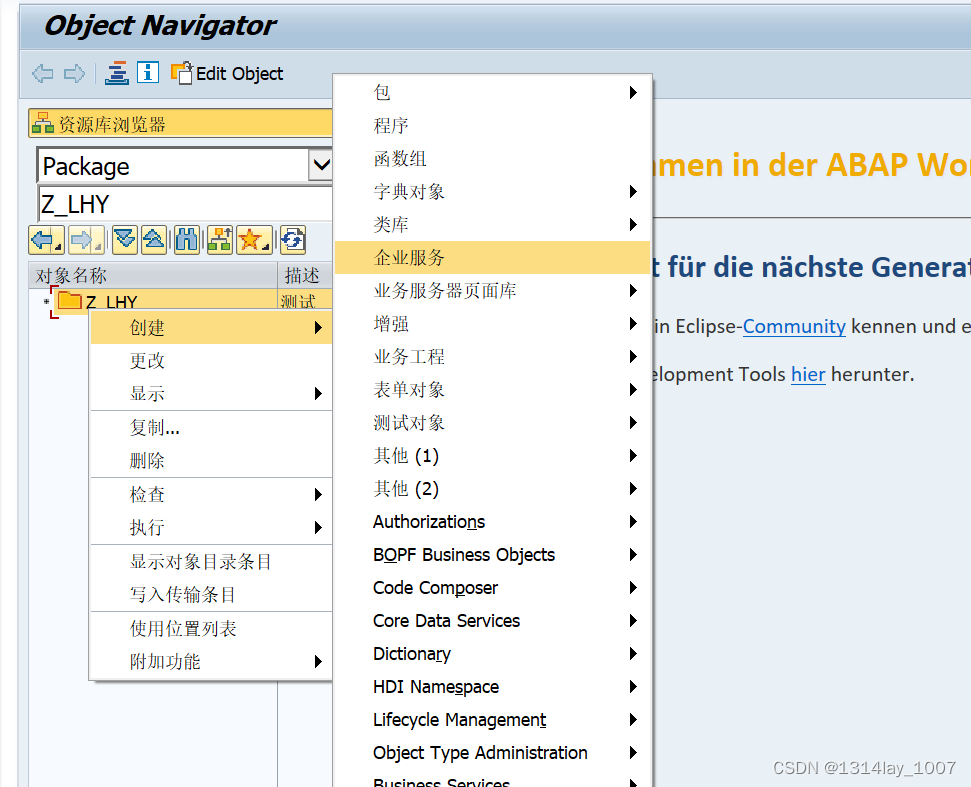
Task: Expand the Z_LHY tree node
Action: tap(46, 302)
